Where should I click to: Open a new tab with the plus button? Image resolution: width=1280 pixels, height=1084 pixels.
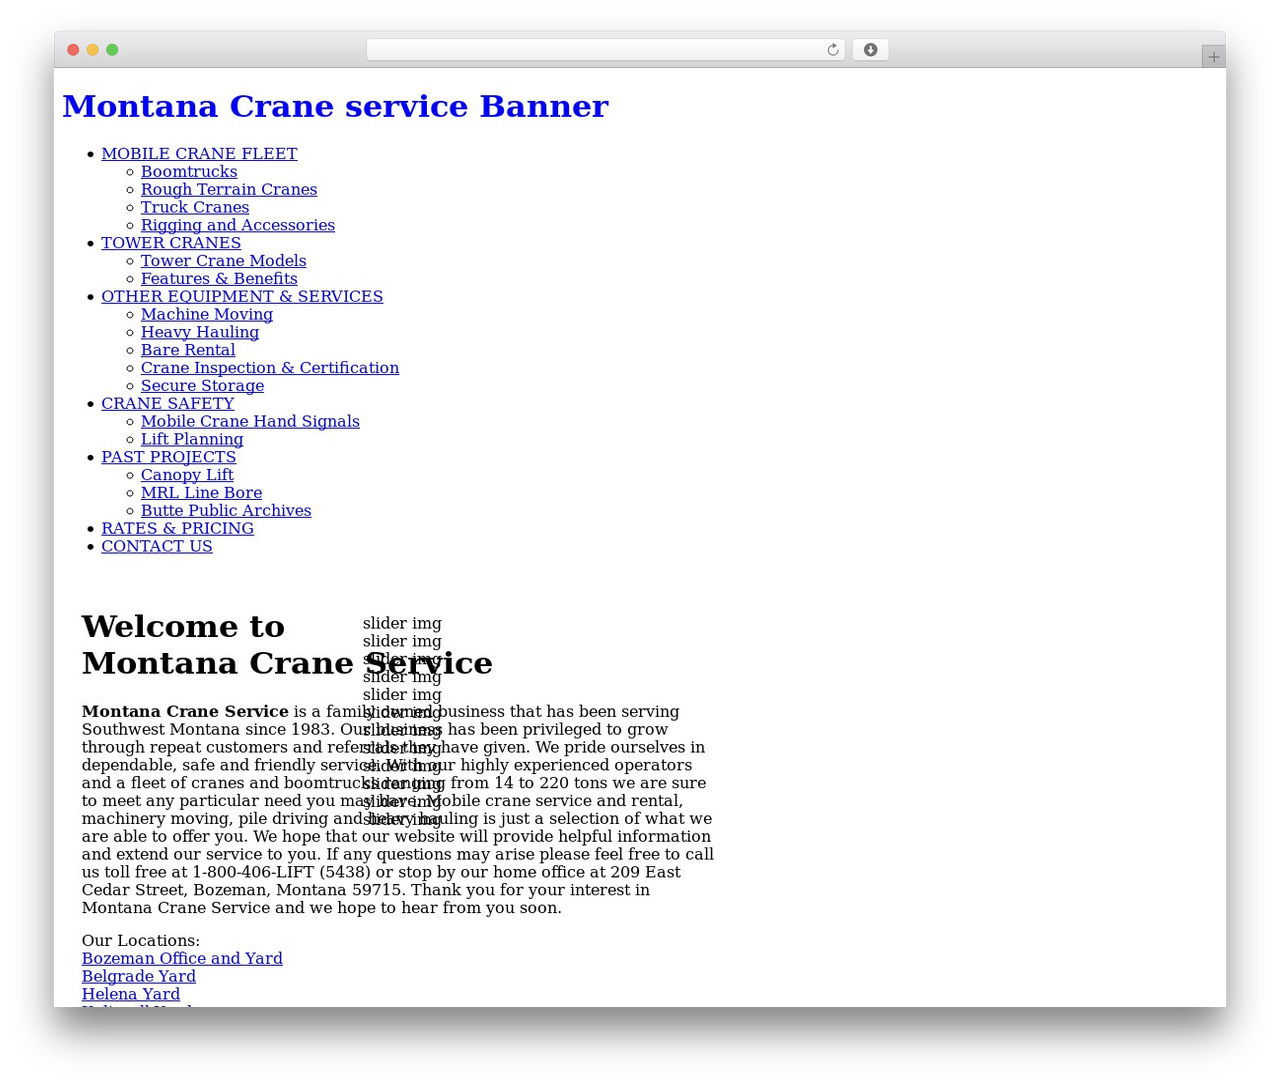click(1213, 57)
